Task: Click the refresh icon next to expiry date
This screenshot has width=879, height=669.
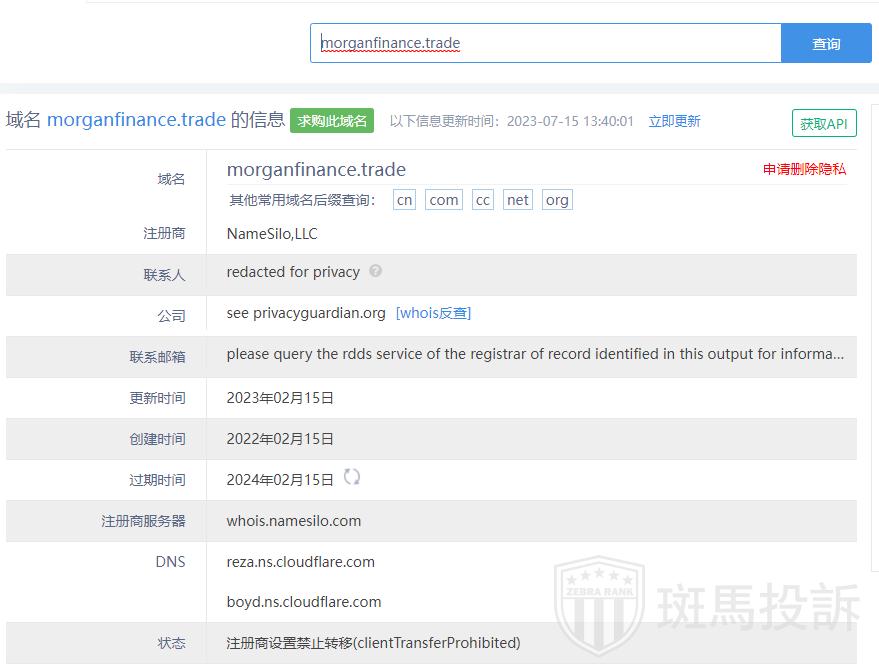Action: click(351, 477)
